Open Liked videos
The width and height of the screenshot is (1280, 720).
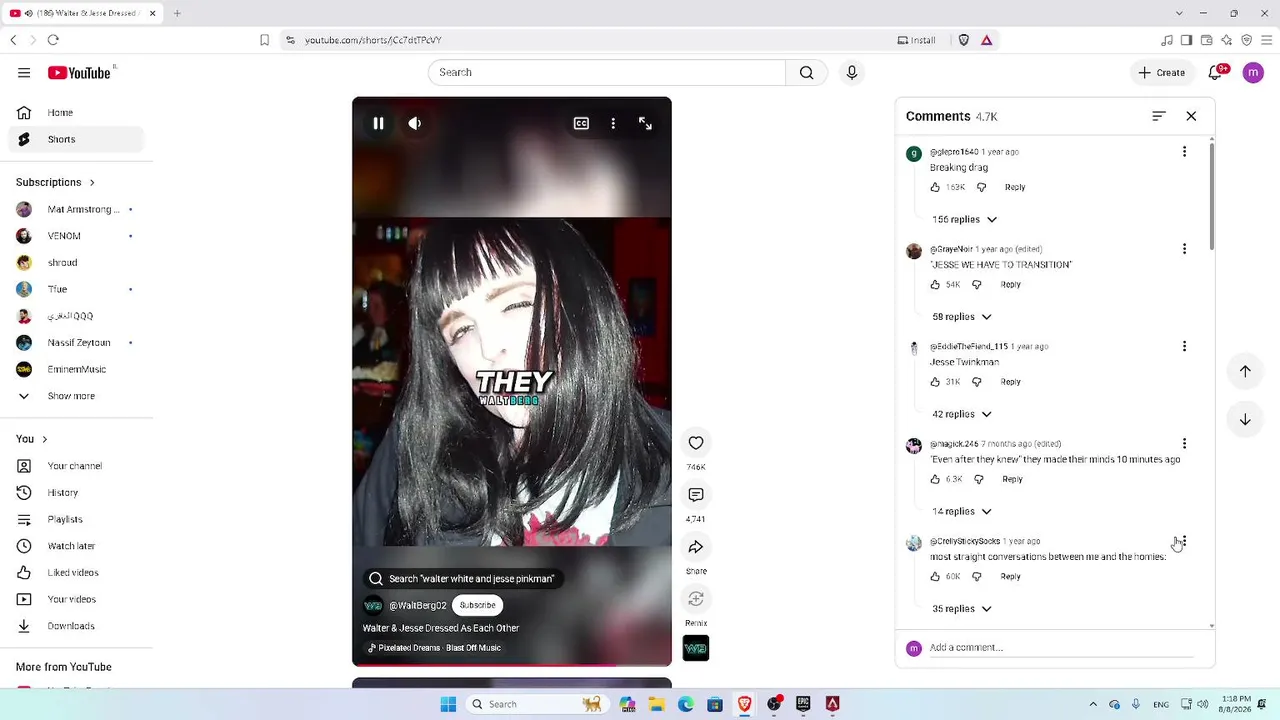pyautogui.click(x=76, y=573)
